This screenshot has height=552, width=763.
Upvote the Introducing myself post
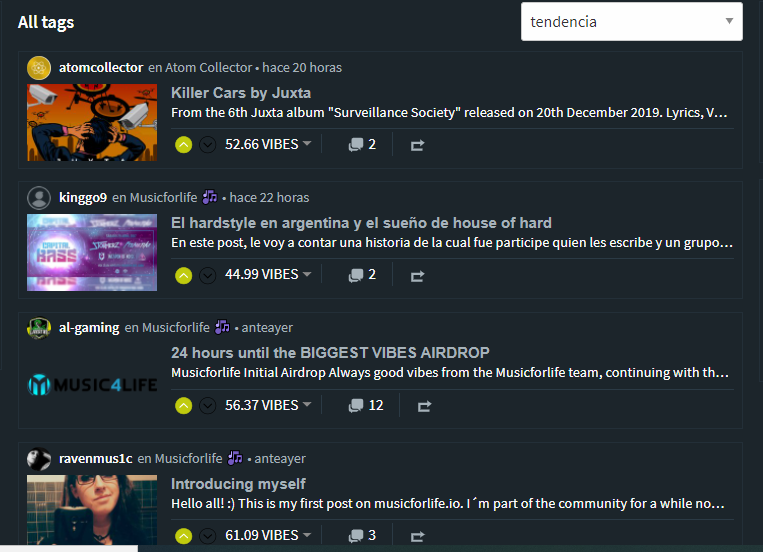183,536
